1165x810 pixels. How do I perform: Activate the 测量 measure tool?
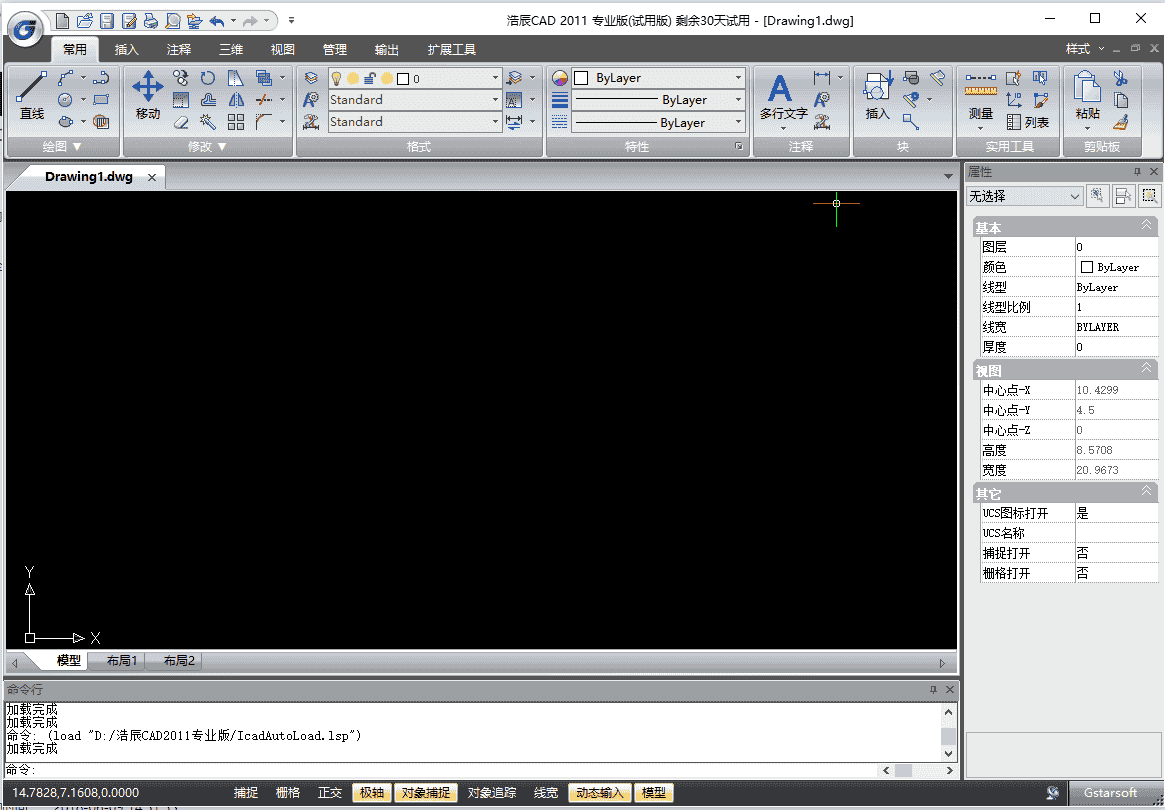(x=980, y=95)
